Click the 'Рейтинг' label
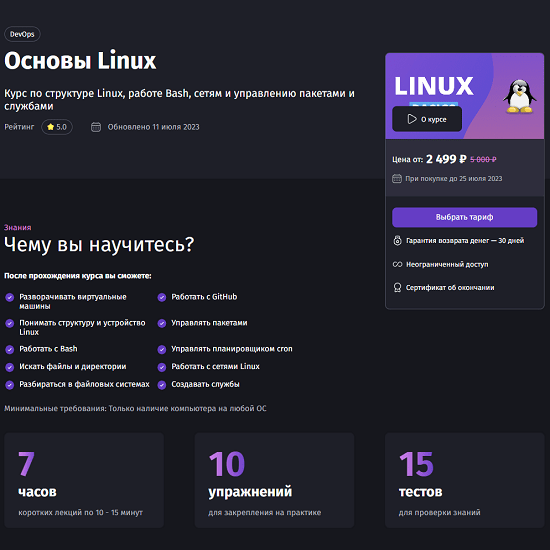 19,127
